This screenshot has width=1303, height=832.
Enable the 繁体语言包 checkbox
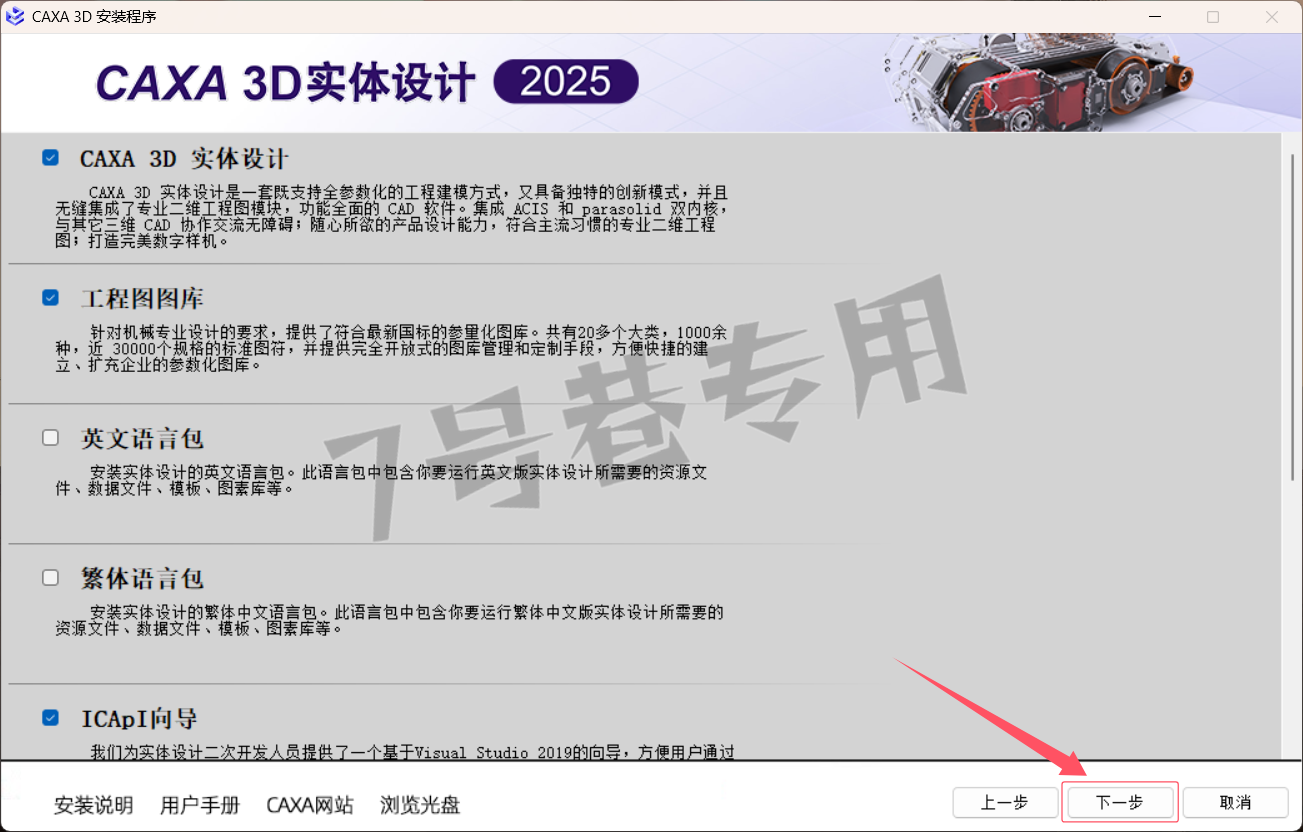50,578
